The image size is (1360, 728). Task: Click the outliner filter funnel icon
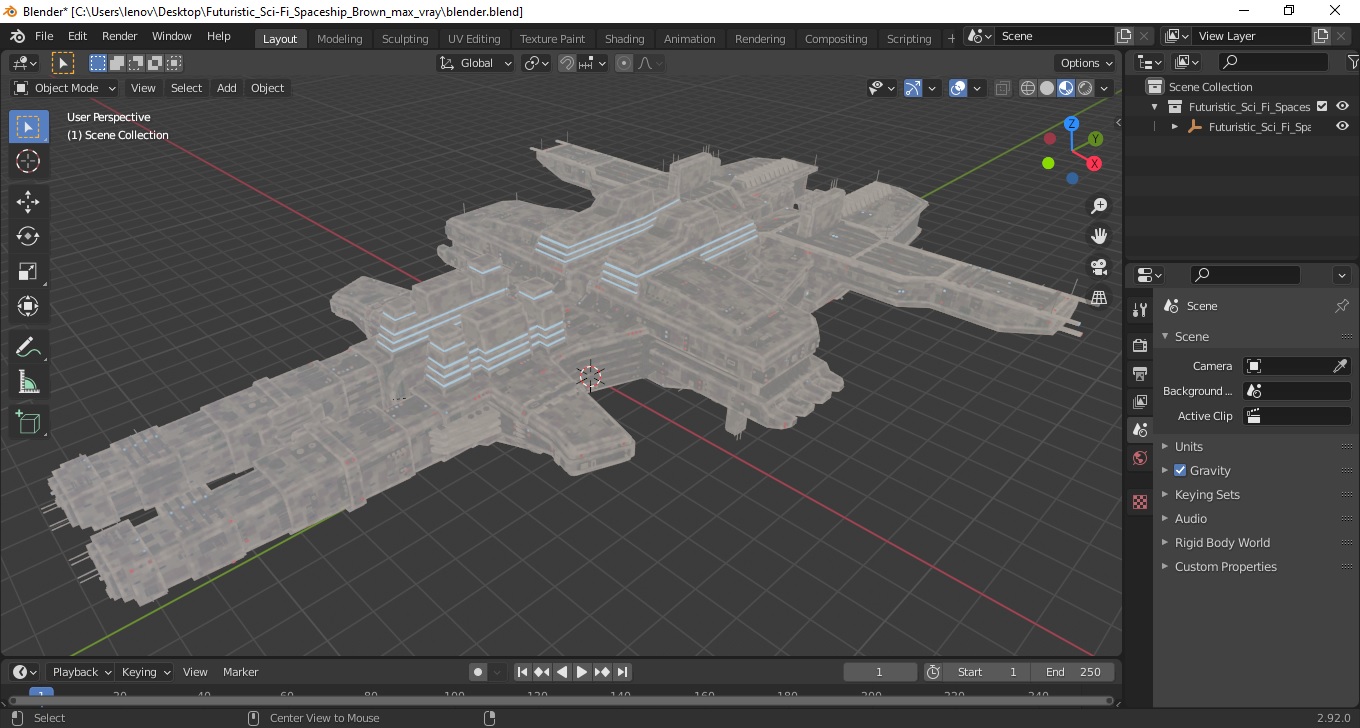[x=1353, y=62]
